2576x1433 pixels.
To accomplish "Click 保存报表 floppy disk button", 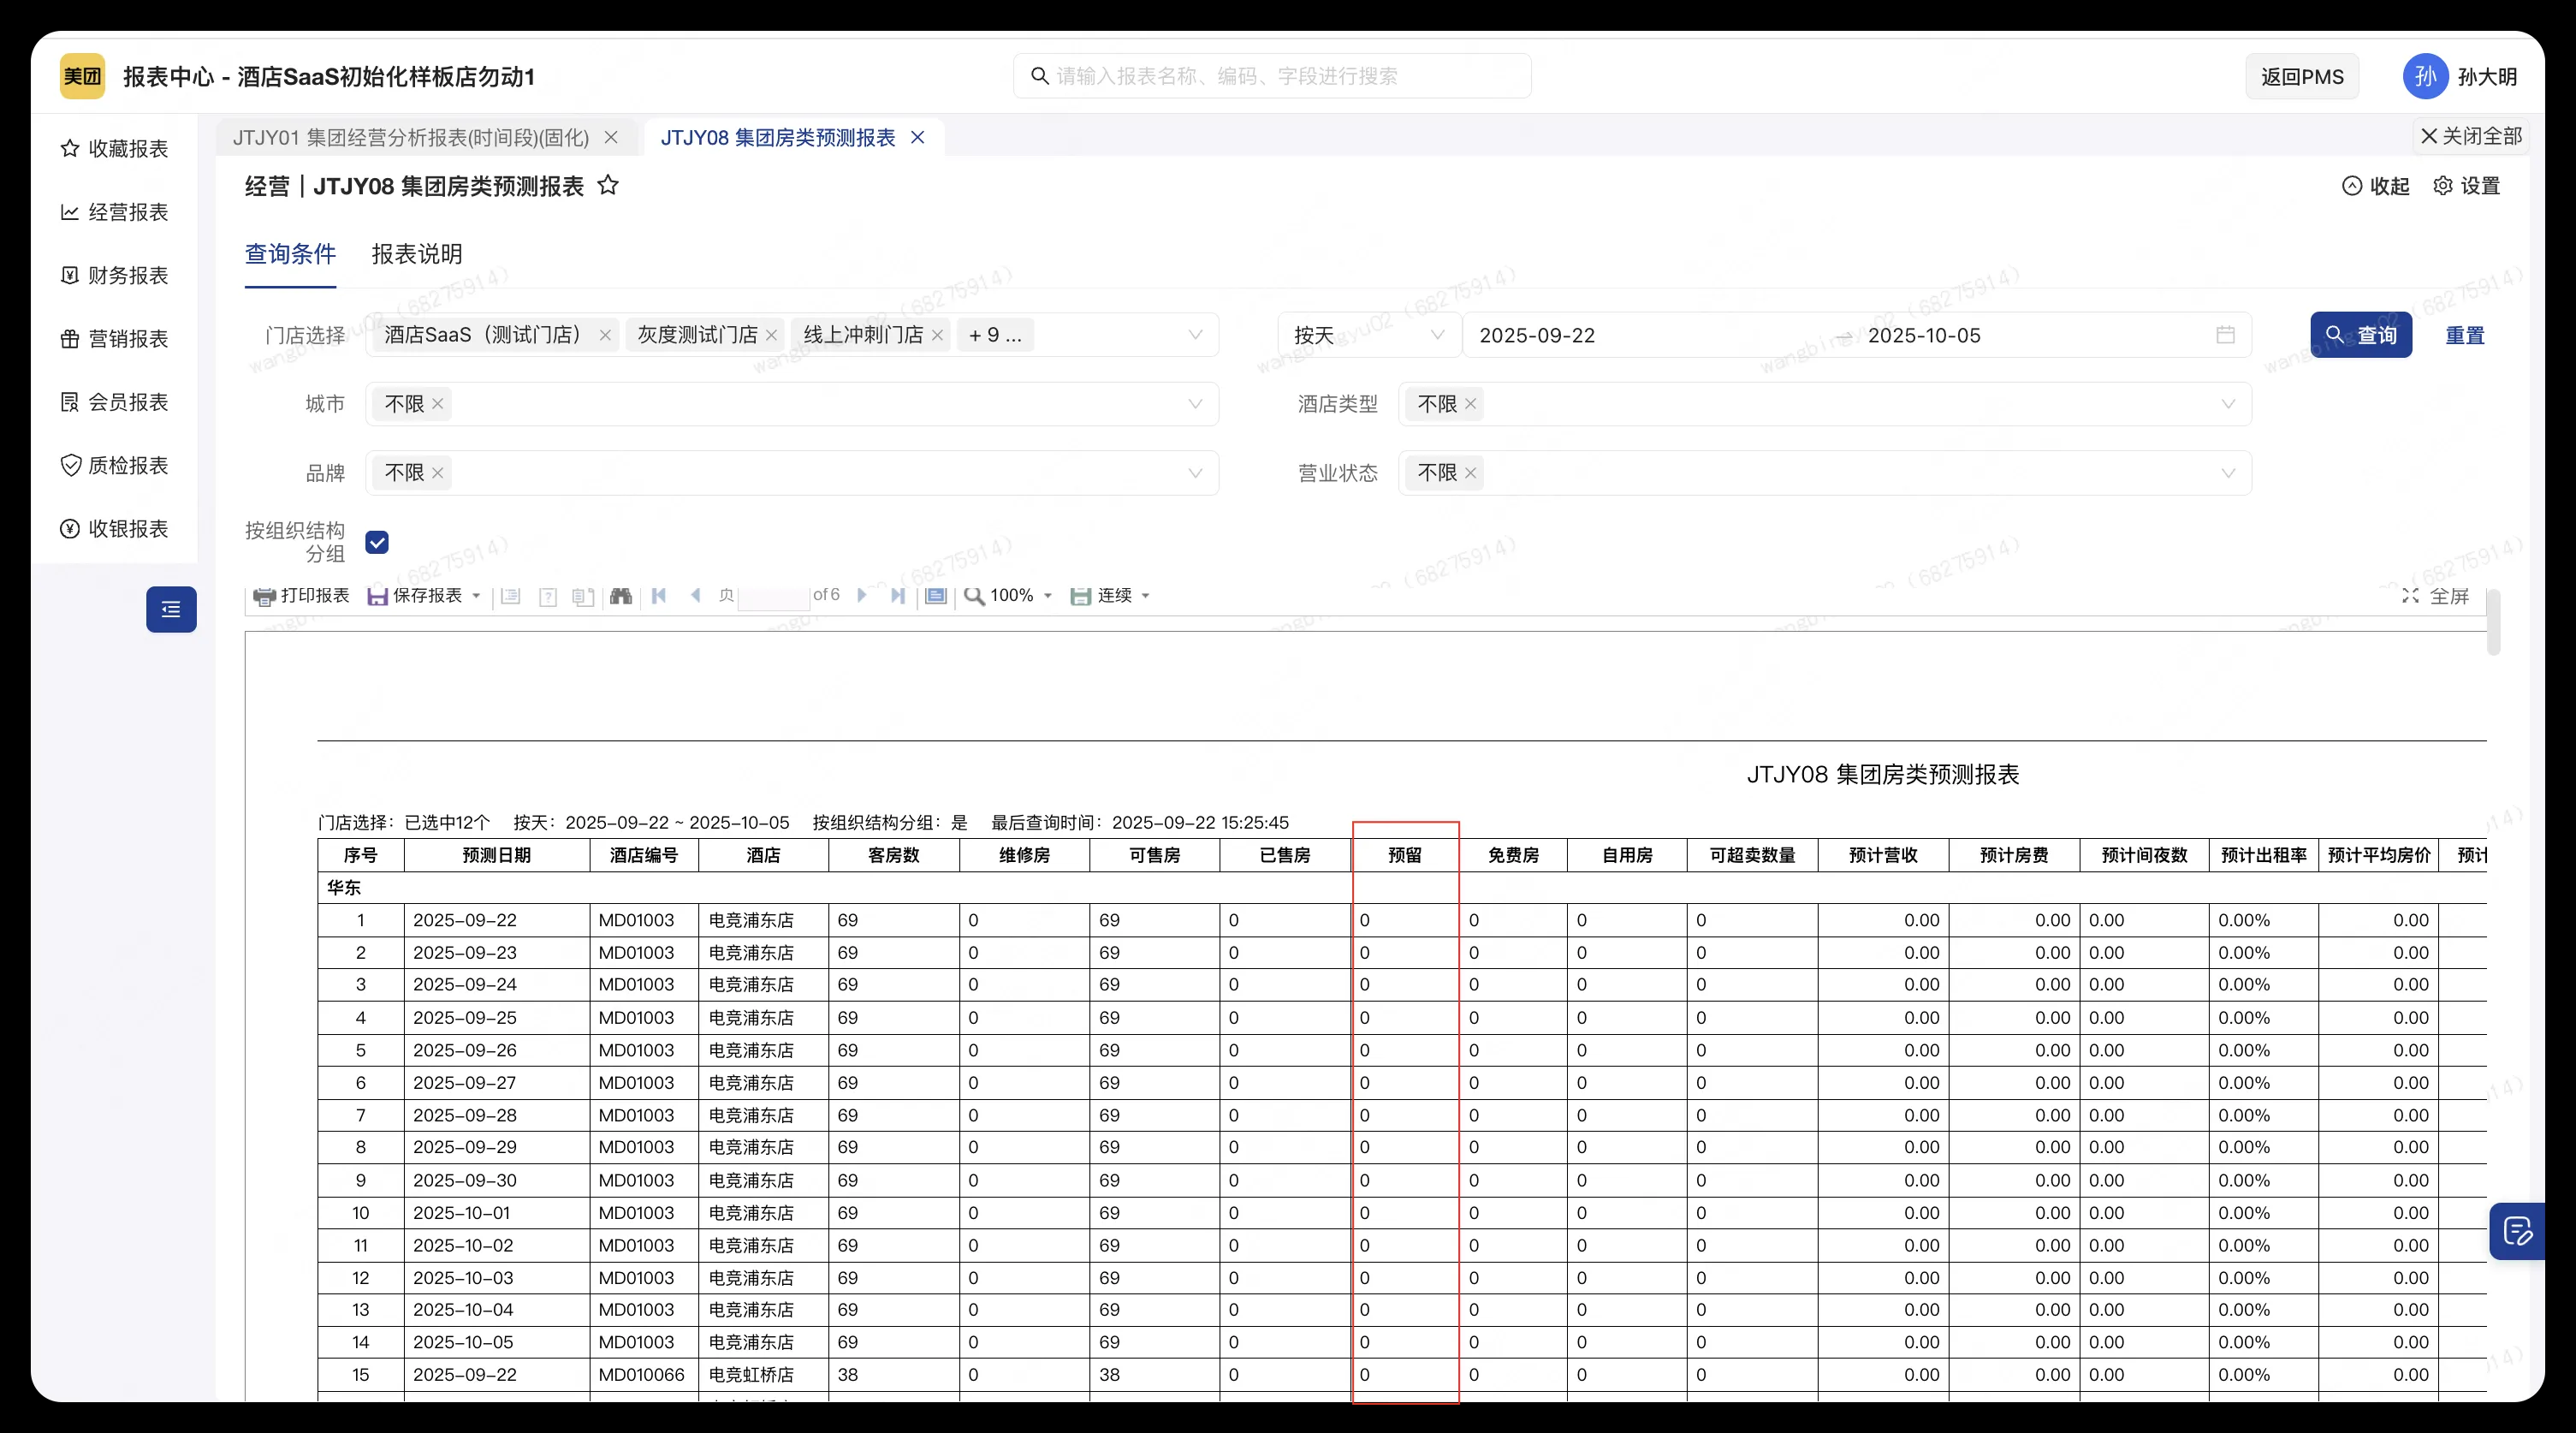I will coord(415,596).
